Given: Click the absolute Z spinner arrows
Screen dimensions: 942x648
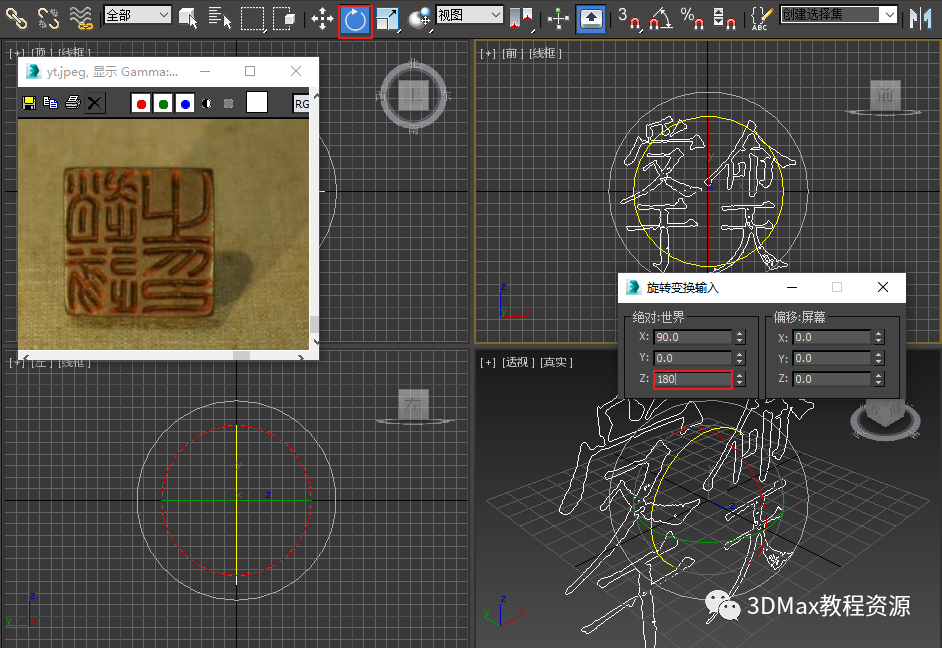Looking at the screenshot, I should pos(740,379).
